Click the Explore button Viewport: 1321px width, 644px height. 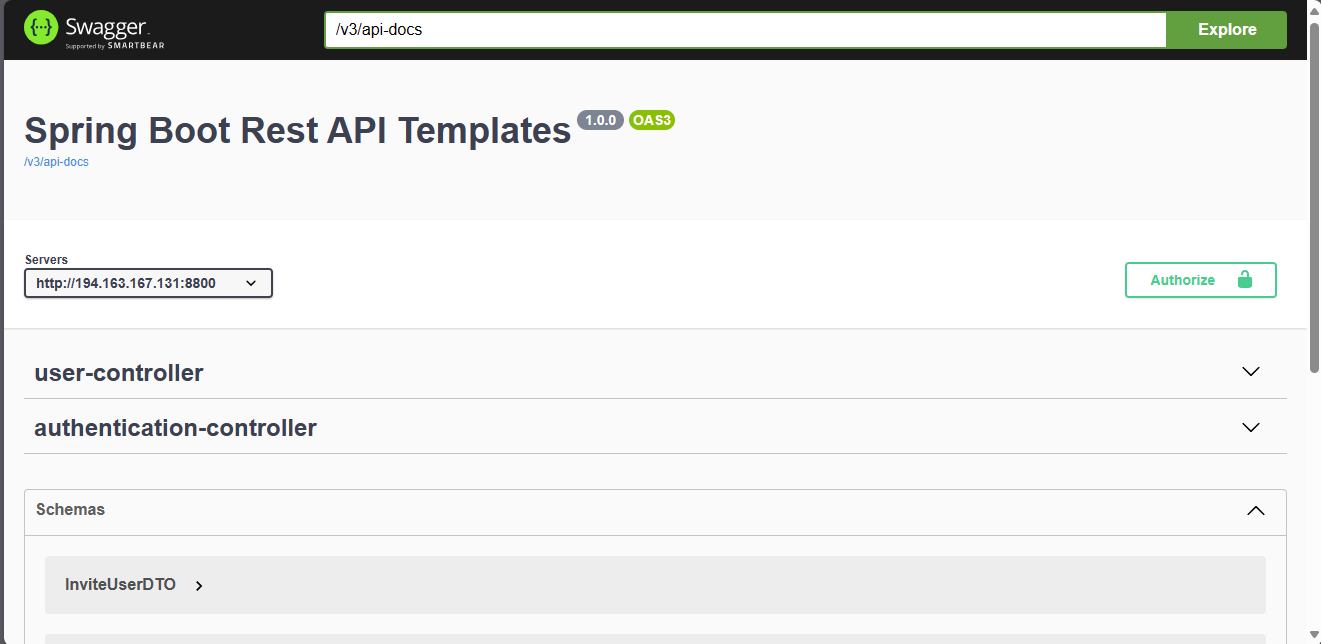coord(1227,30)
